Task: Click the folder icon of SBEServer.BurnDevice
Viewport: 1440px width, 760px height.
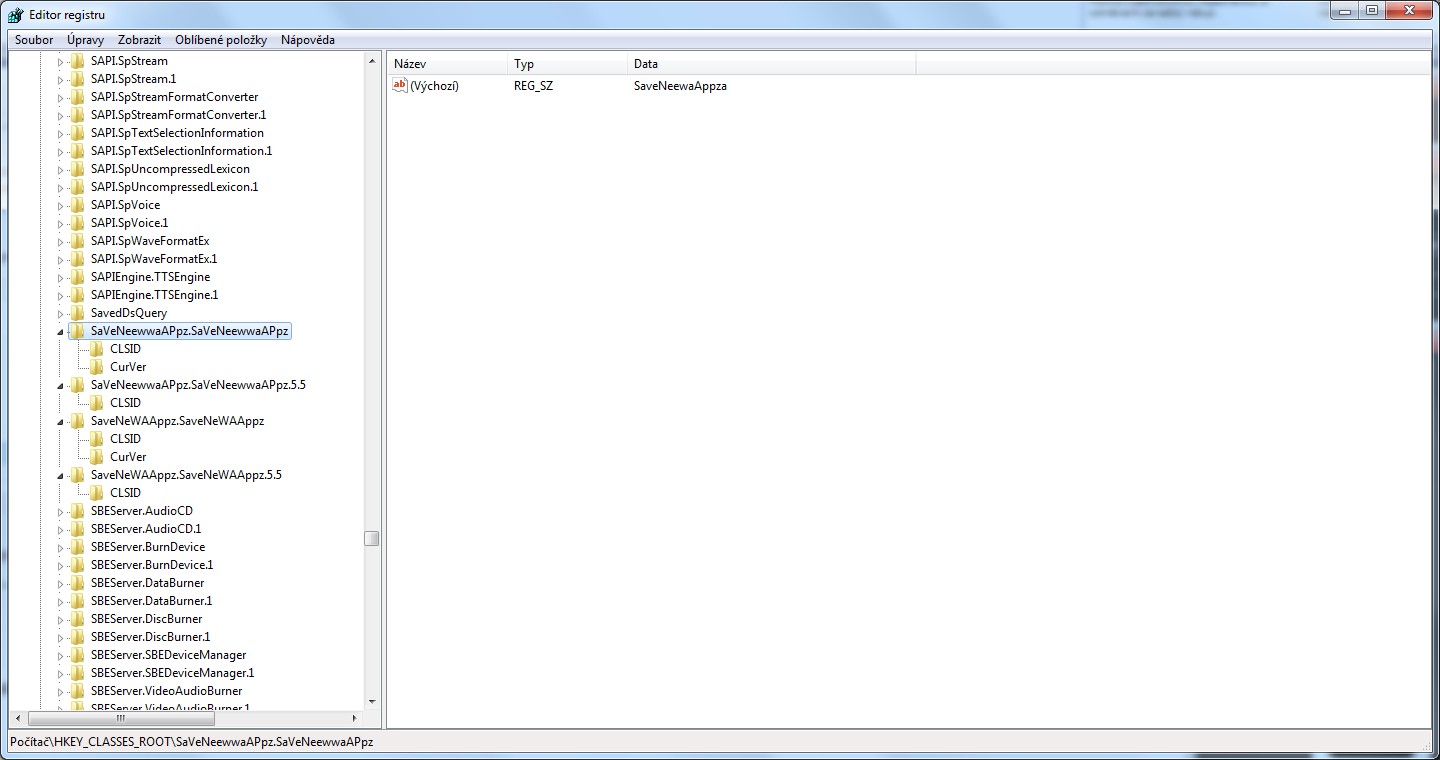Action: [77, 547]
